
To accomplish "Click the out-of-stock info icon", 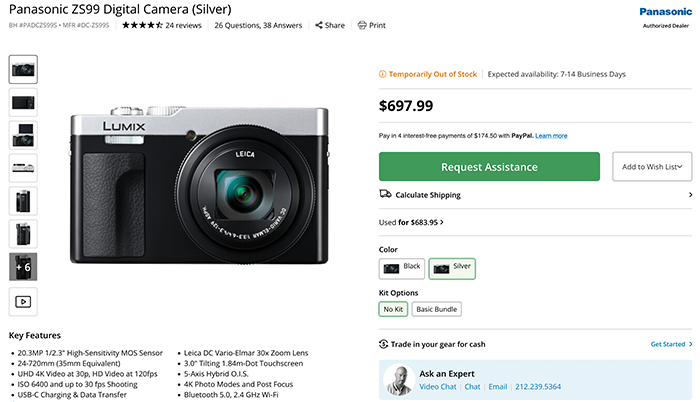I will [384, 74].
